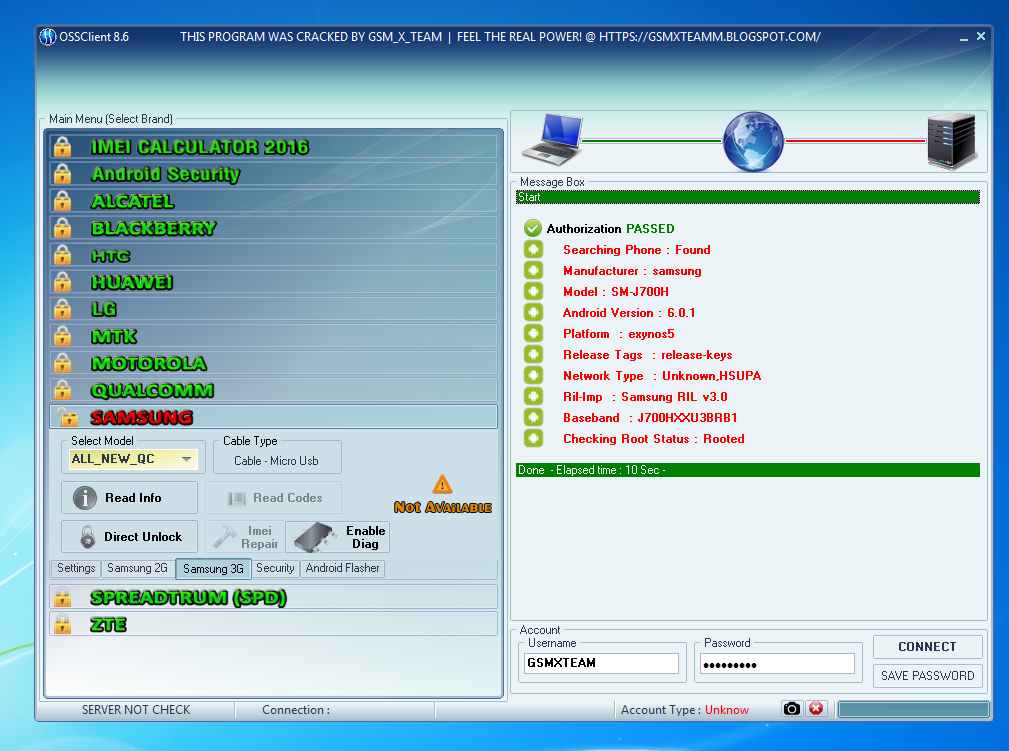The width and height of the screenshot is (1009, 751).
Task: Click the status bar progress indicator
Action: [913, 709]
